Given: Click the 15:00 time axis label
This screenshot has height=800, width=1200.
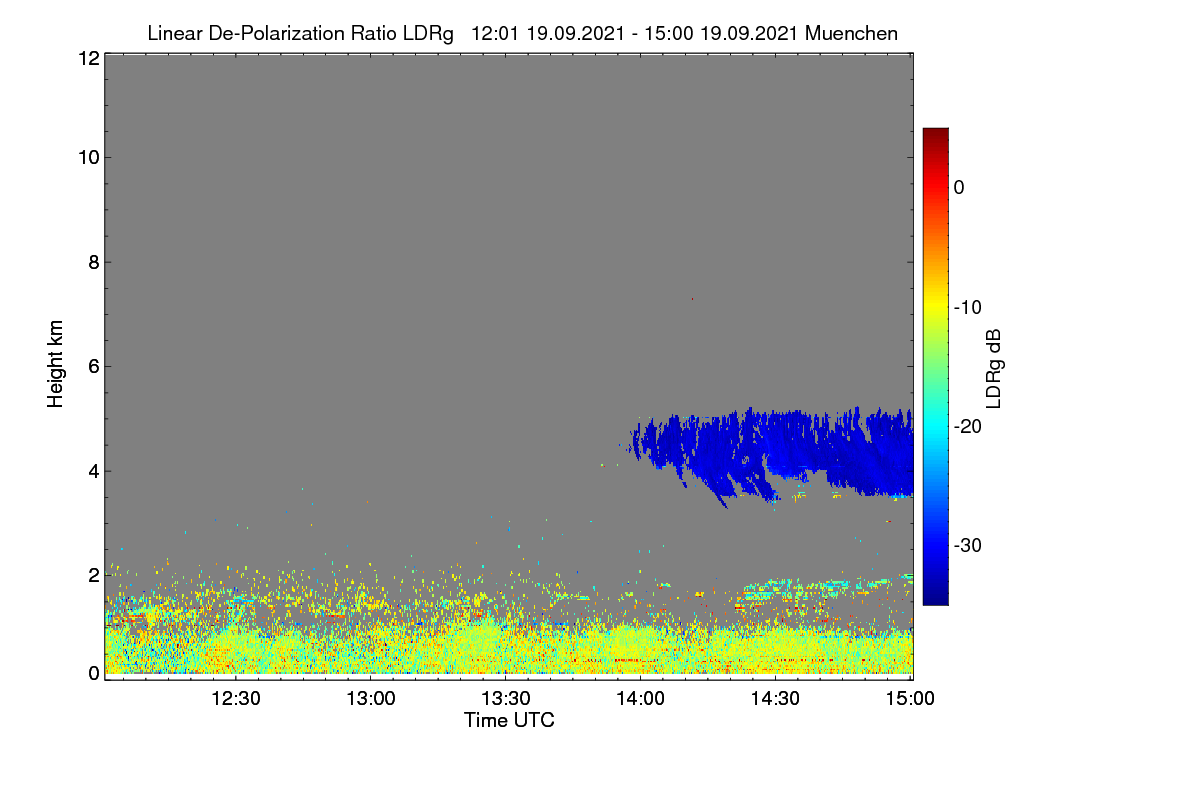Looking at the screenshot, I should coord(909,698).
